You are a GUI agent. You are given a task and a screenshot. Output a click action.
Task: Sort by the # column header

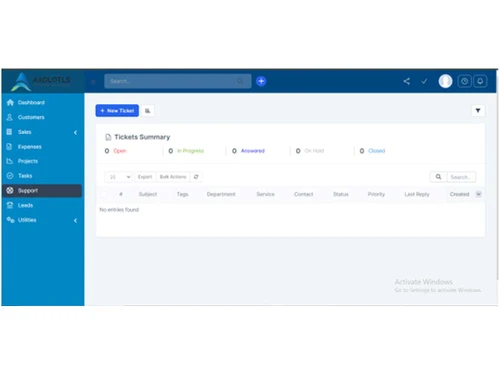click(121, 194)
